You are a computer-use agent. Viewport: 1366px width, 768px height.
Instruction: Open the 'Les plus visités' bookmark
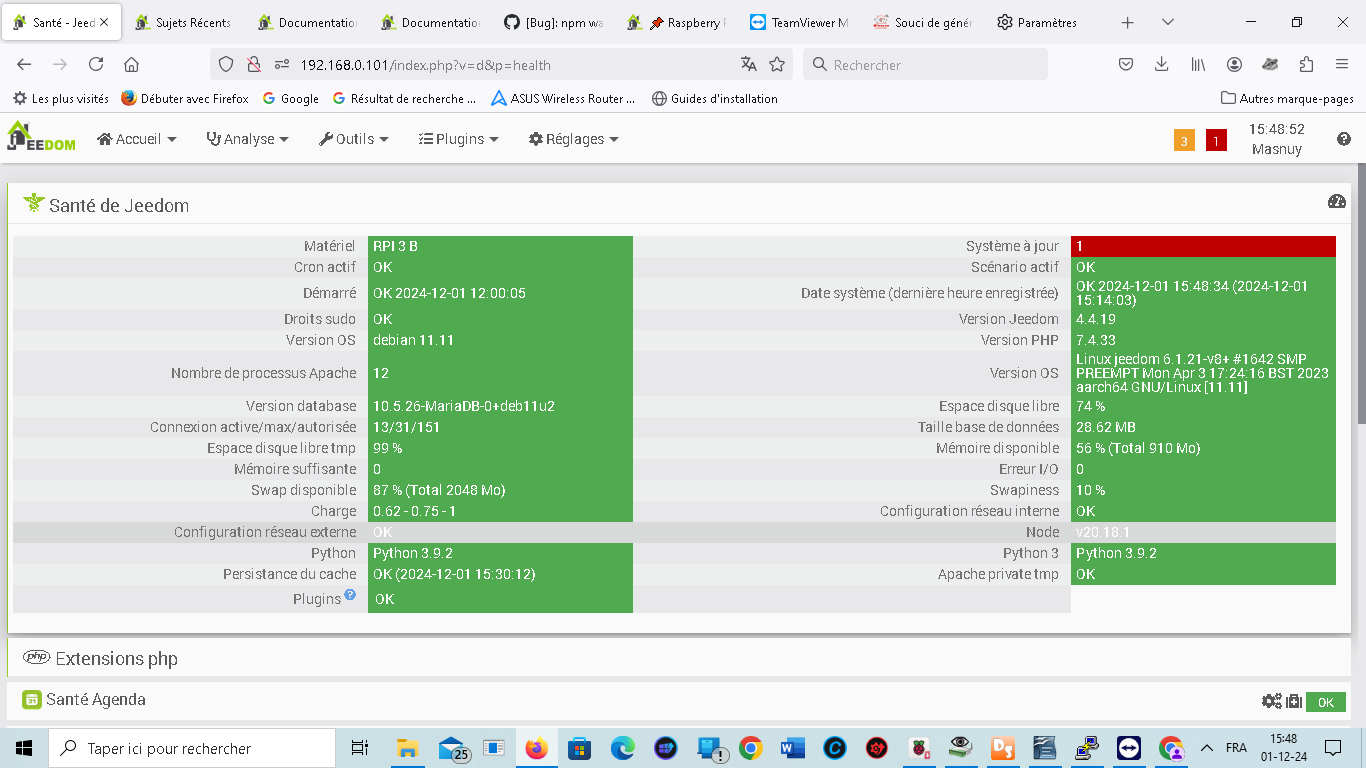click(61, 99)
